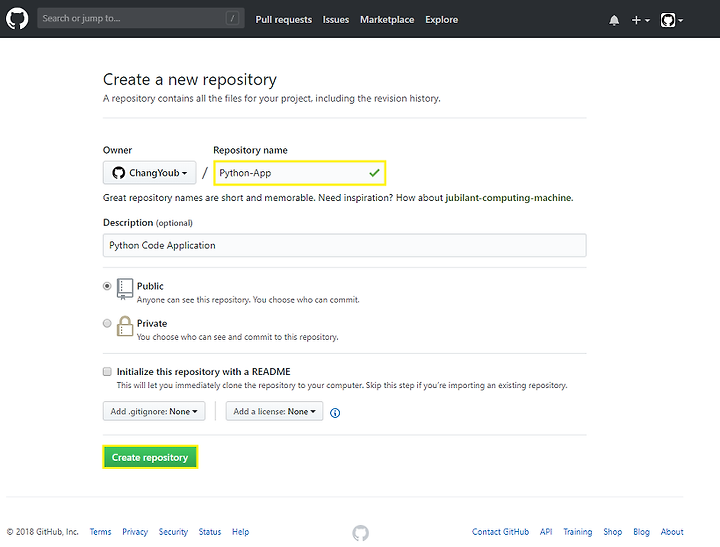Open the Security footer link
The image size is (720, 547).
point(173,532)
